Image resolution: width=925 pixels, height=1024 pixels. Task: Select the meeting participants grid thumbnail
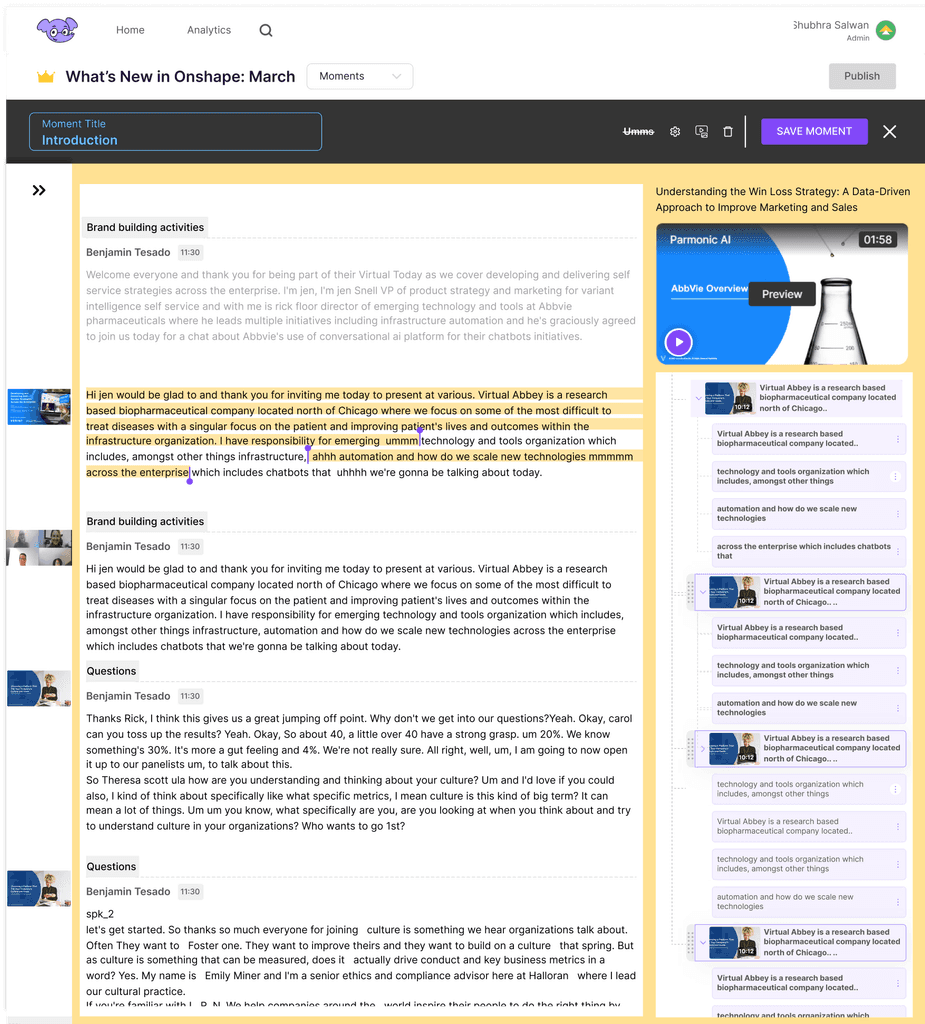pos(39,547)
